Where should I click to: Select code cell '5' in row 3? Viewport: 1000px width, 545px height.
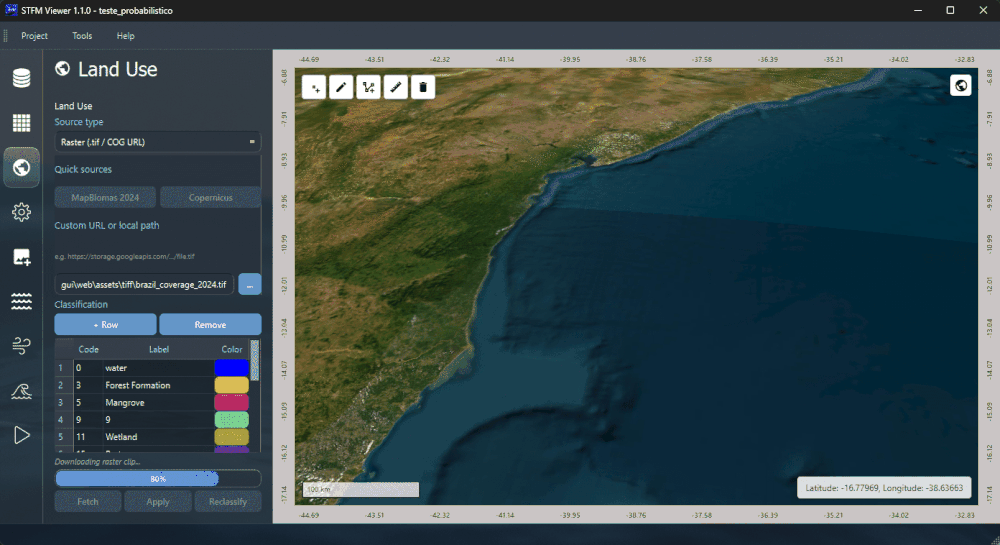pyautogui.click(x=88, y=402)
